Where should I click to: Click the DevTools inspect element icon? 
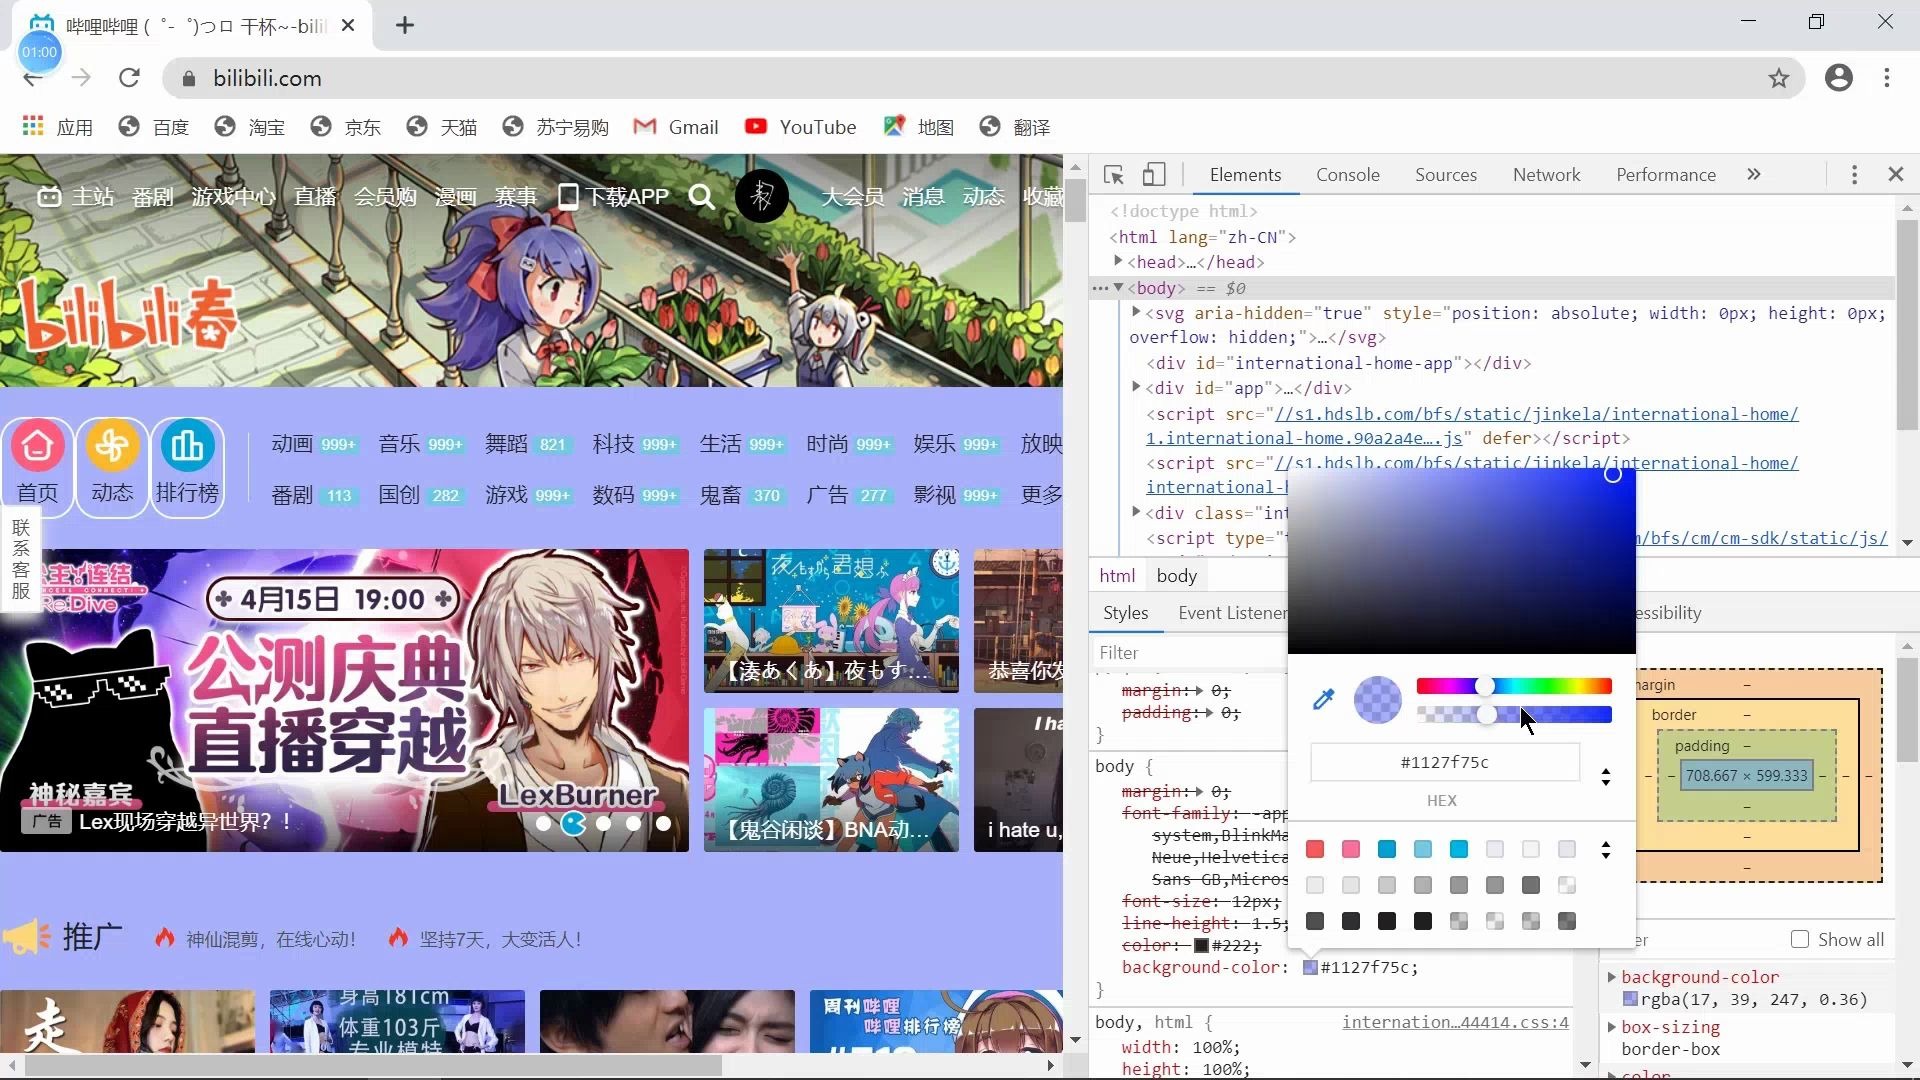coord(1113,175)
